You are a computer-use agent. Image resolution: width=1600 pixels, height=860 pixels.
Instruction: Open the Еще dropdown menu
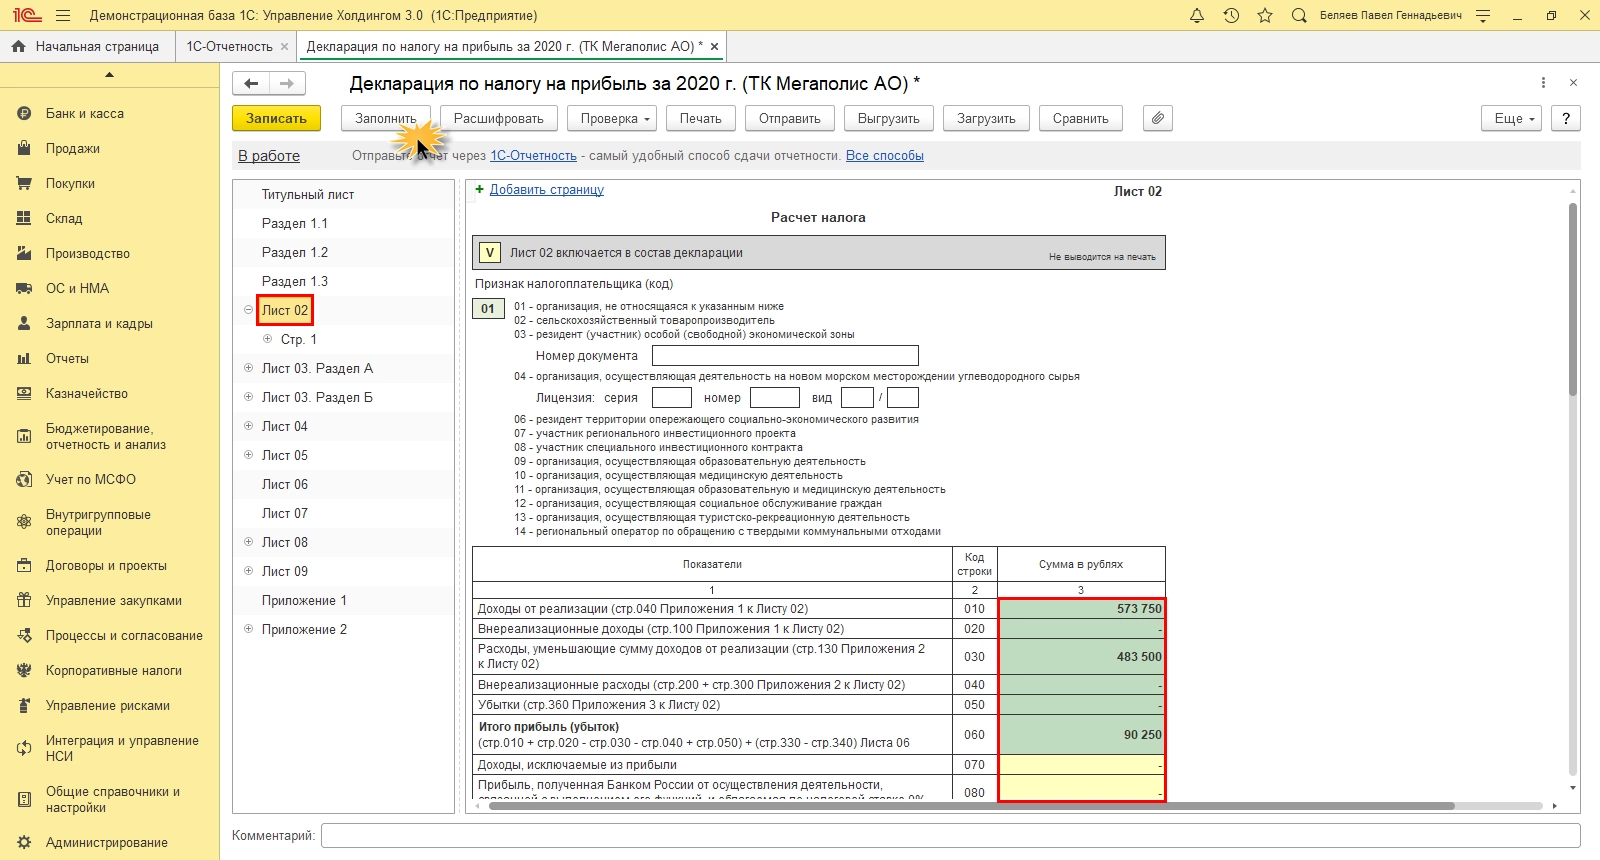pos(1514,118)
